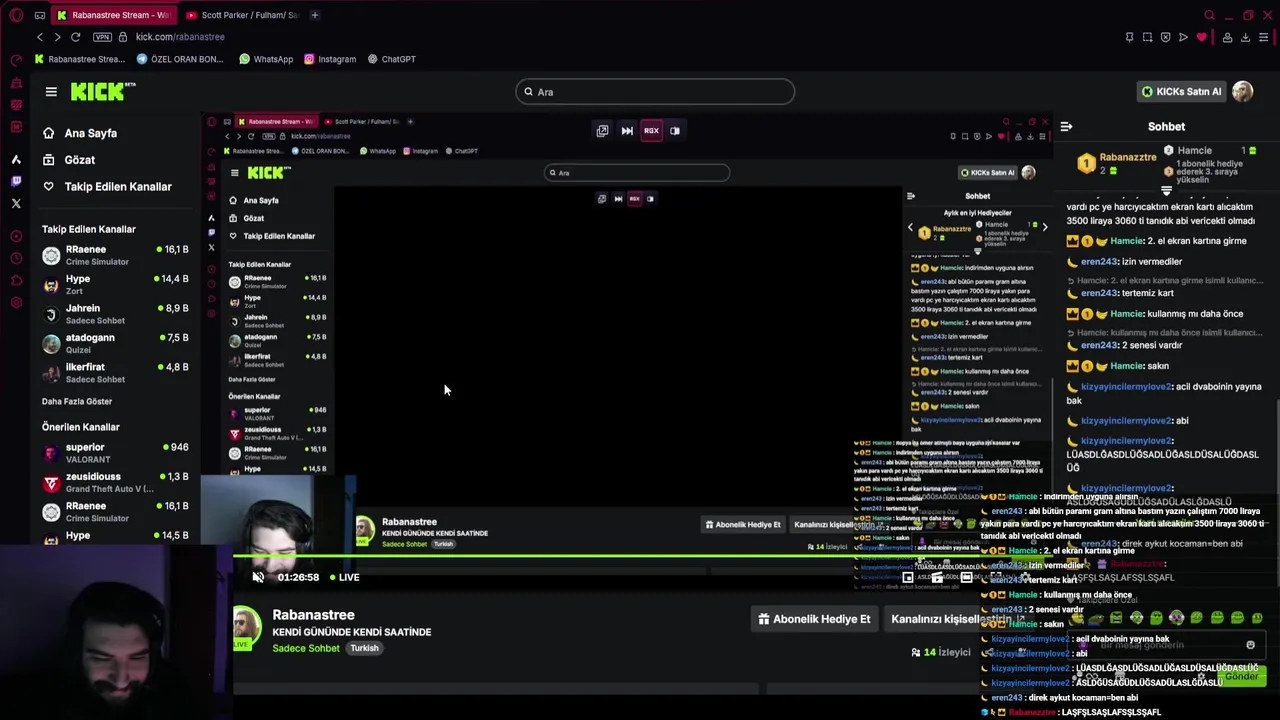
Task: Click the Gönder send button
Action: click(1241, 677)
